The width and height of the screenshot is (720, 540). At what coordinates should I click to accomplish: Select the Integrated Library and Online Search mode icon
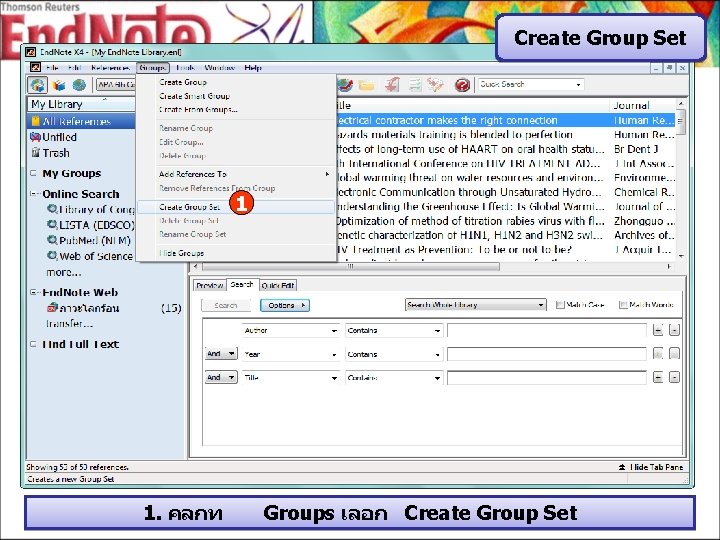[x=38, y=85]
